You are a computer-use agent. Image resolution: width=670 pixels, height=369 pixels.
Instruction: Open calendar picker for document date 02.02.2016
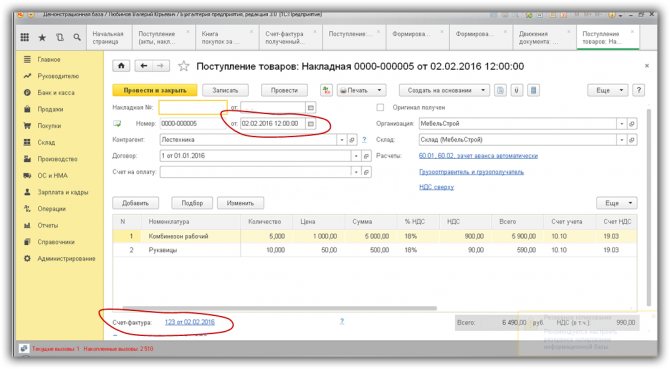pyautogui.click(x=311, y=124)
